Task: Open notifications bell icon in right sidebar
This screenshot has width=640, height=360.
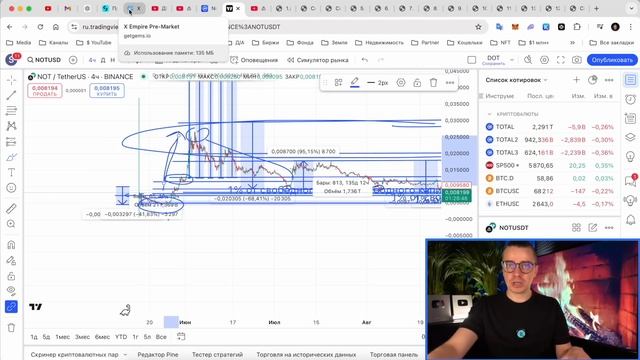Action: click(630, 220)
